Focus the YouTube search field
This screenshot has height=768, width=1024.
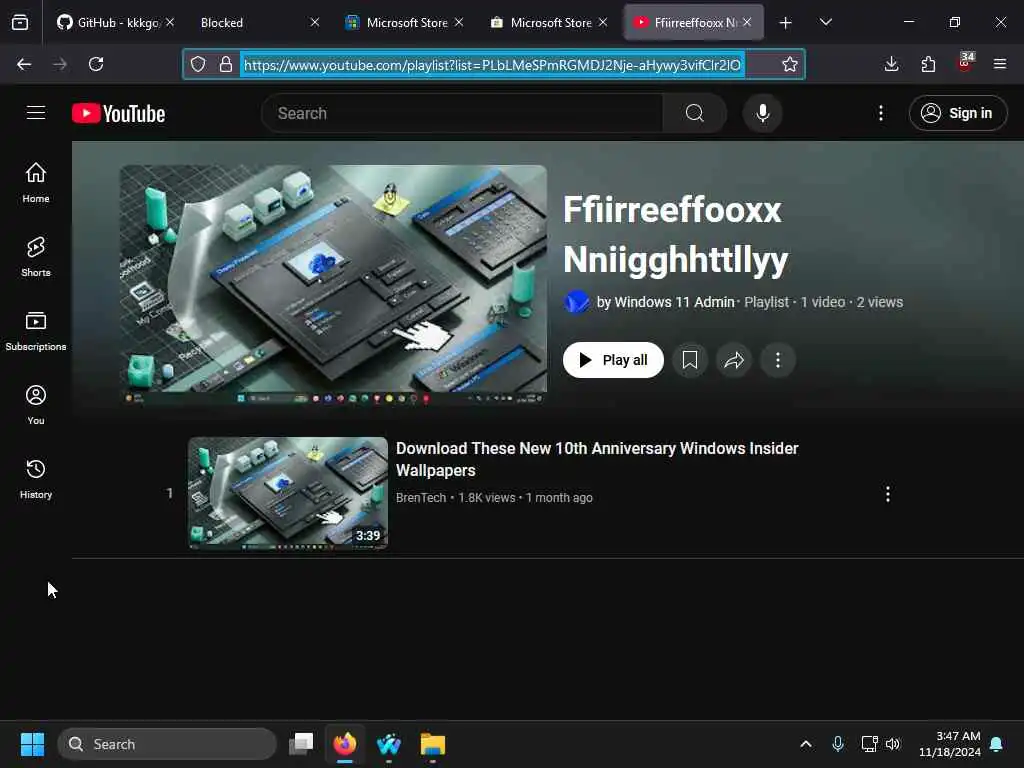point(462,113)
